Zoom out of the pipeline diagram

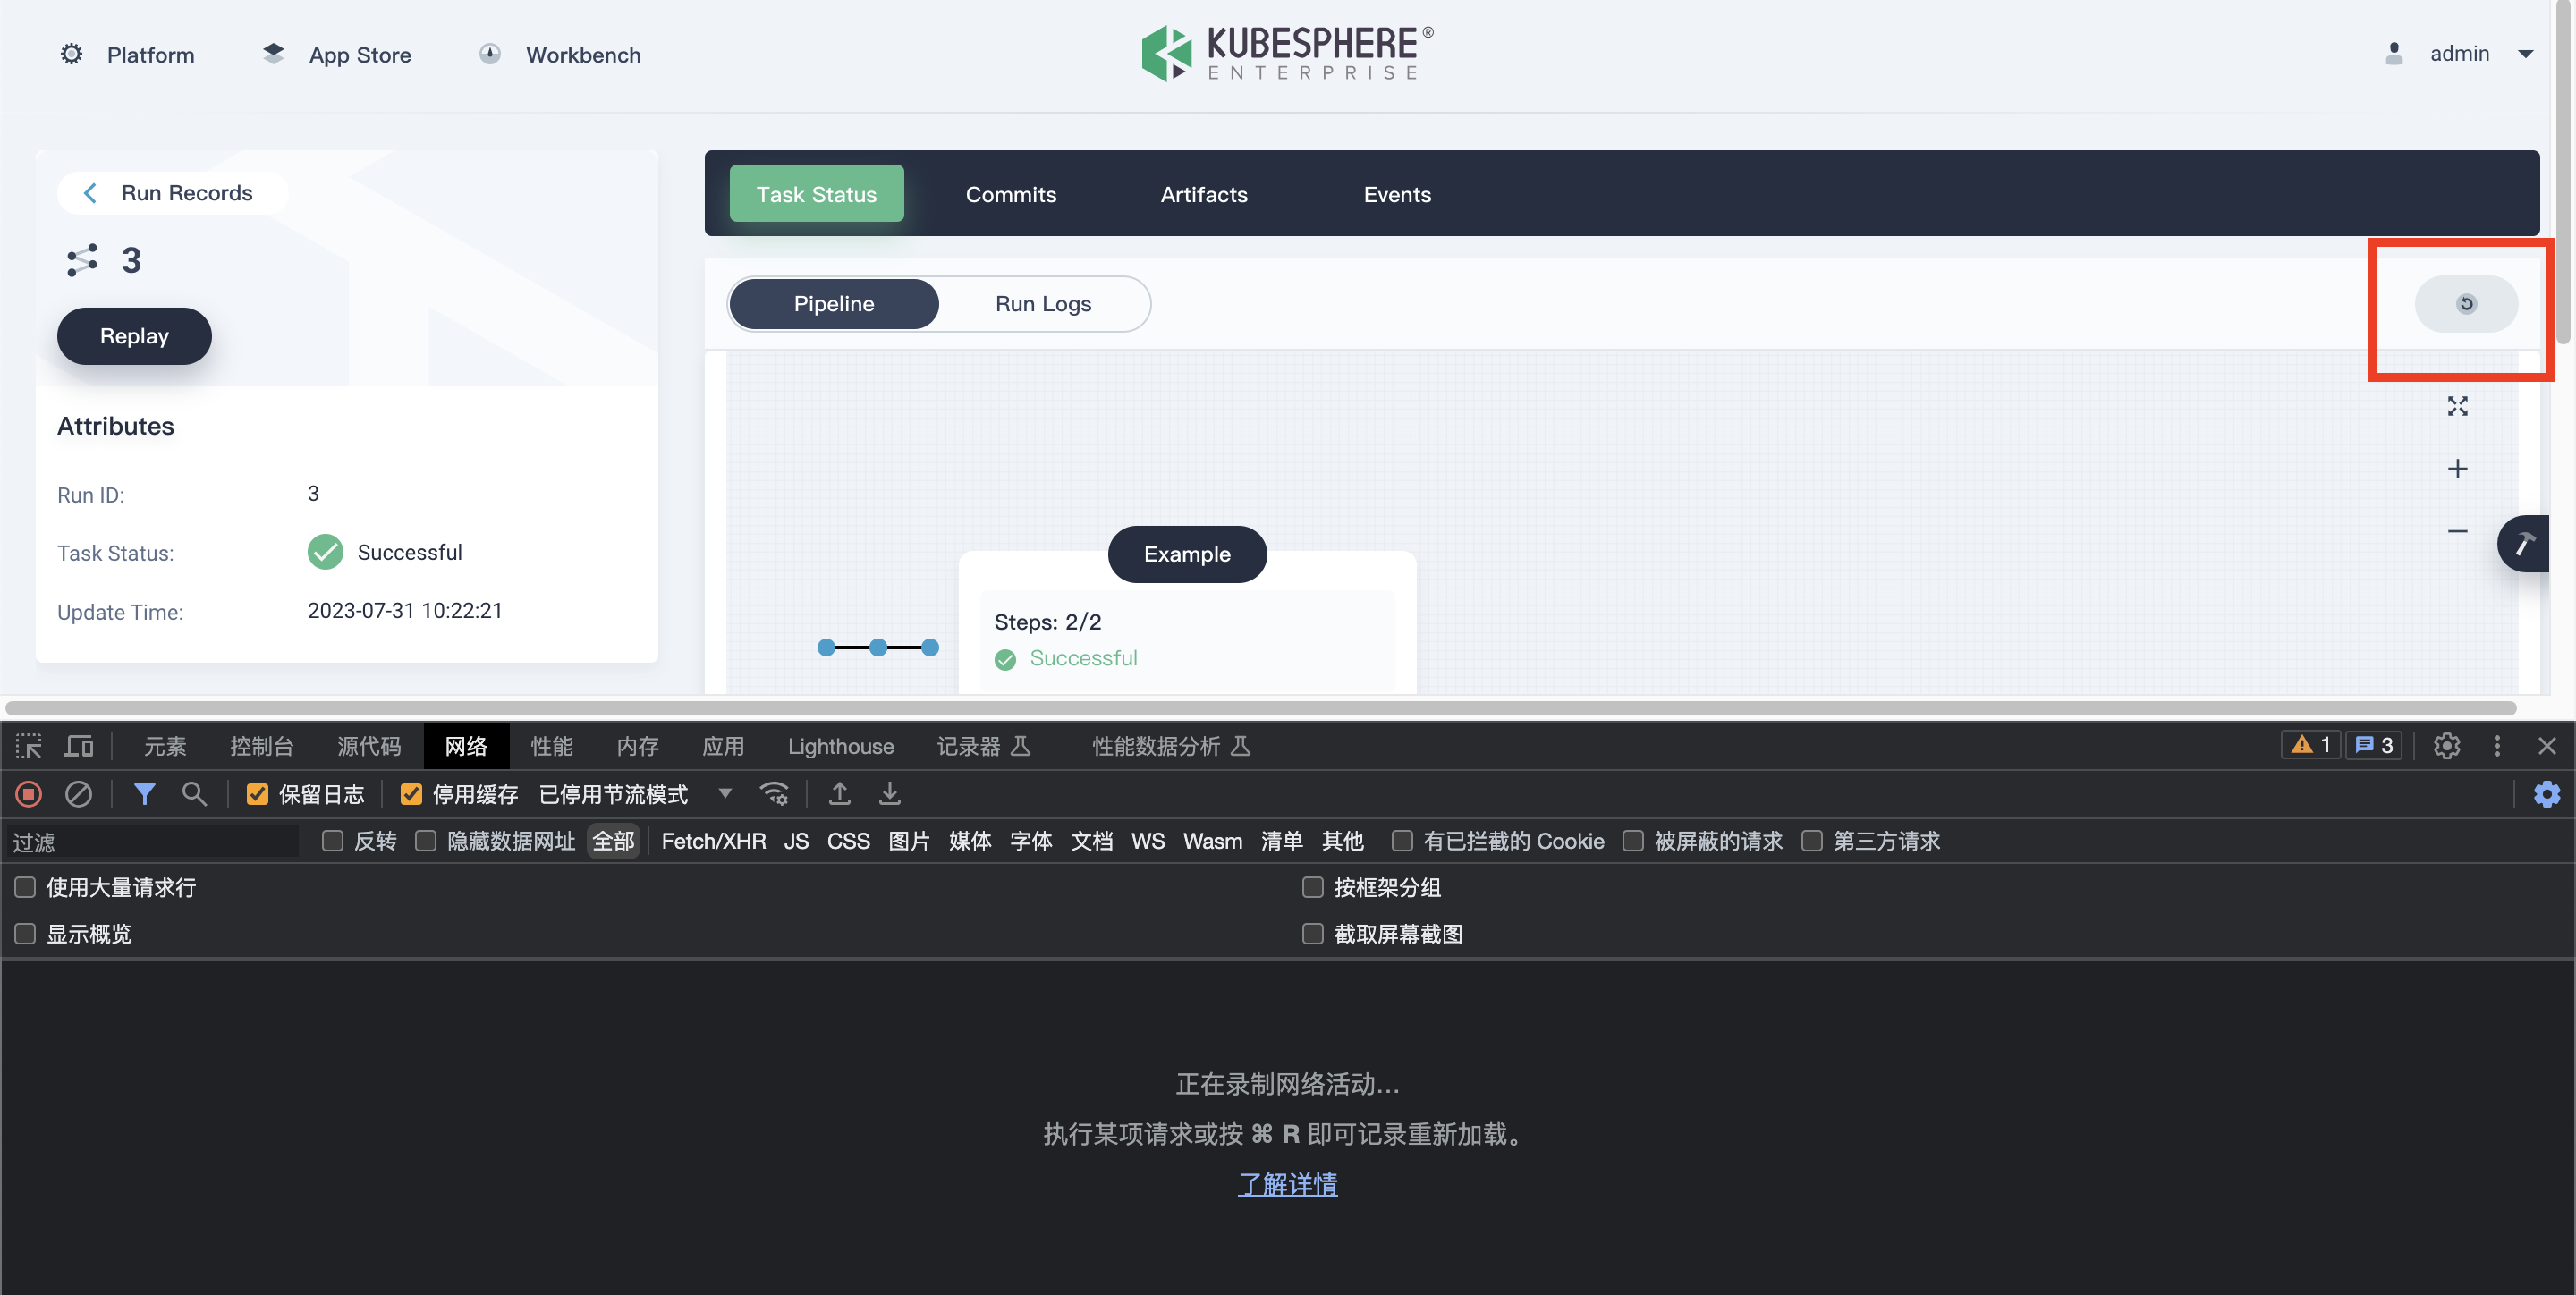[2458, 531]
